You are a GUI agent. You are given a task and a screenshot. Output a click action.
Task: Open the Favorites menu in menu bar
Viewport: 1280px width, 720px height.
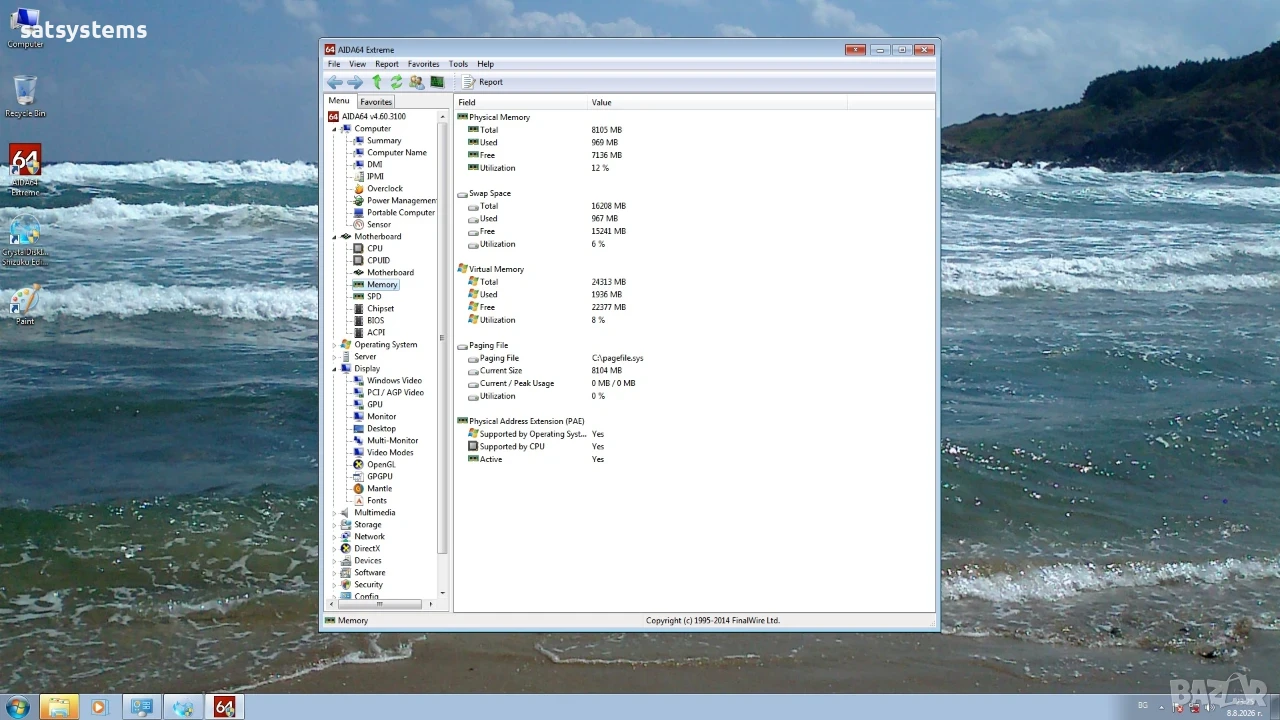click(423, 64)
